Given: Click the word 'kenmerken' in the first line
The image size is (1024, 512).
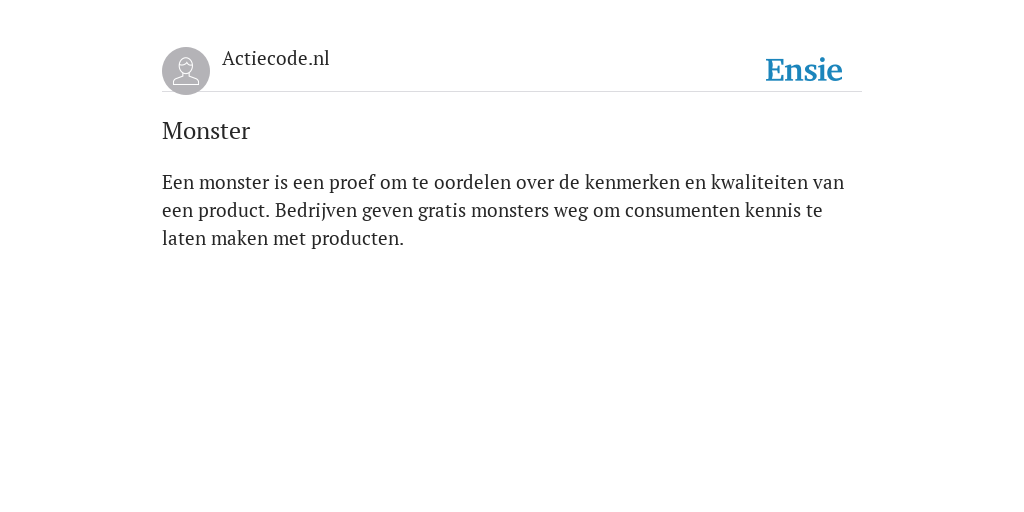Looking at the screenshot, I should pos(632,182).
